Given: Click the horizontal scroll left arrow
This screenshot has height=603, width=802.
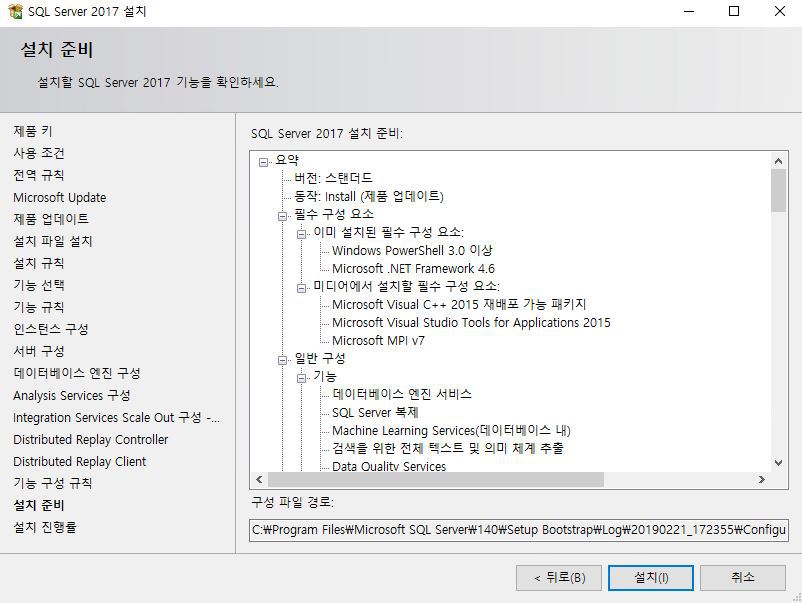Looking at the screenshot, I should (259, 480).
